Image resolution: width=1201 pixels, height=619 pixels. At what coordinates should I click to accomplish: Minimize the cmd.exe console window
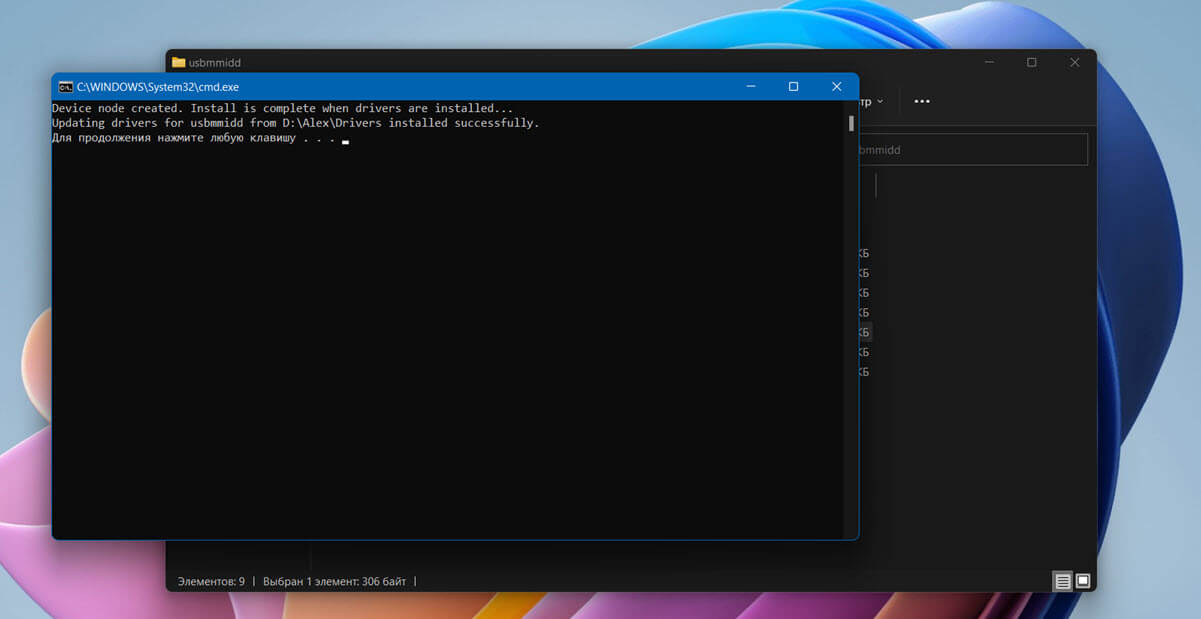coord(751,87)
